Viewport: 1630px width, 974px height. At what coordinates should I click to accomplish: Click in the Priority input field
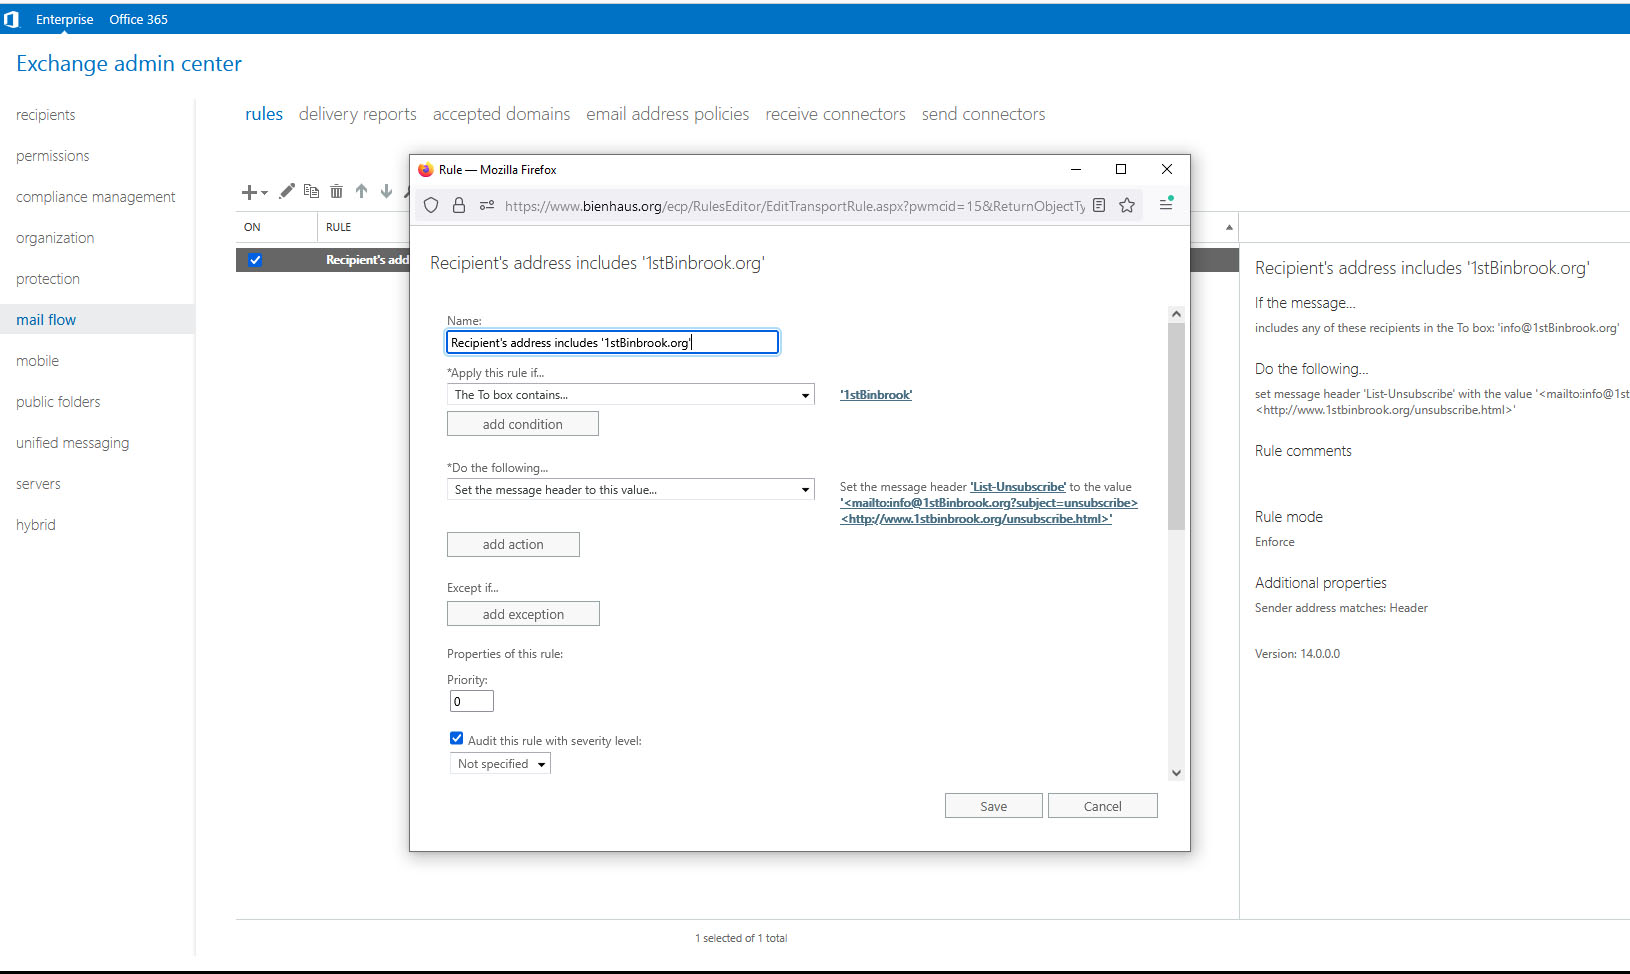pos(471,701)
